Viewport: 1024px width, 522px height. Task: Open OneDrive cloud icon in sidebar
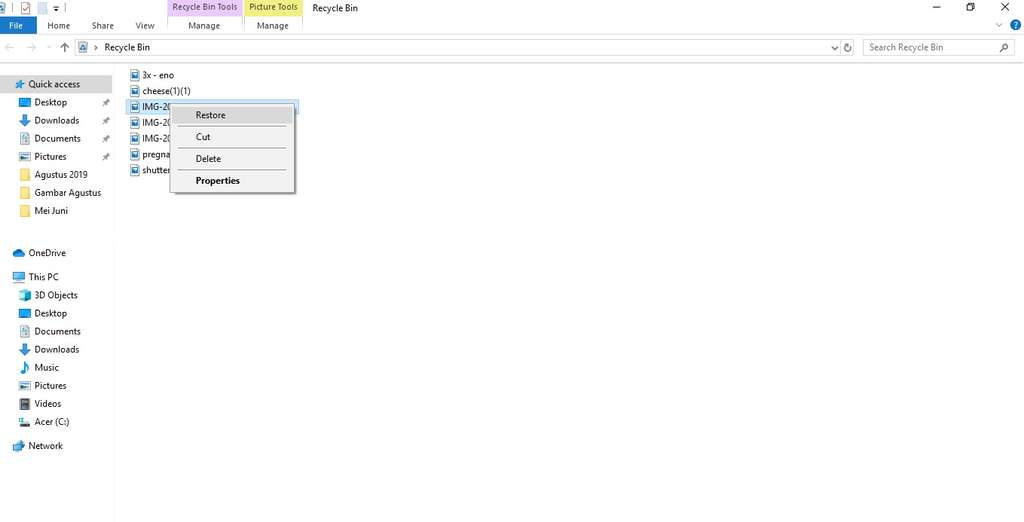(x=18, y=253)
